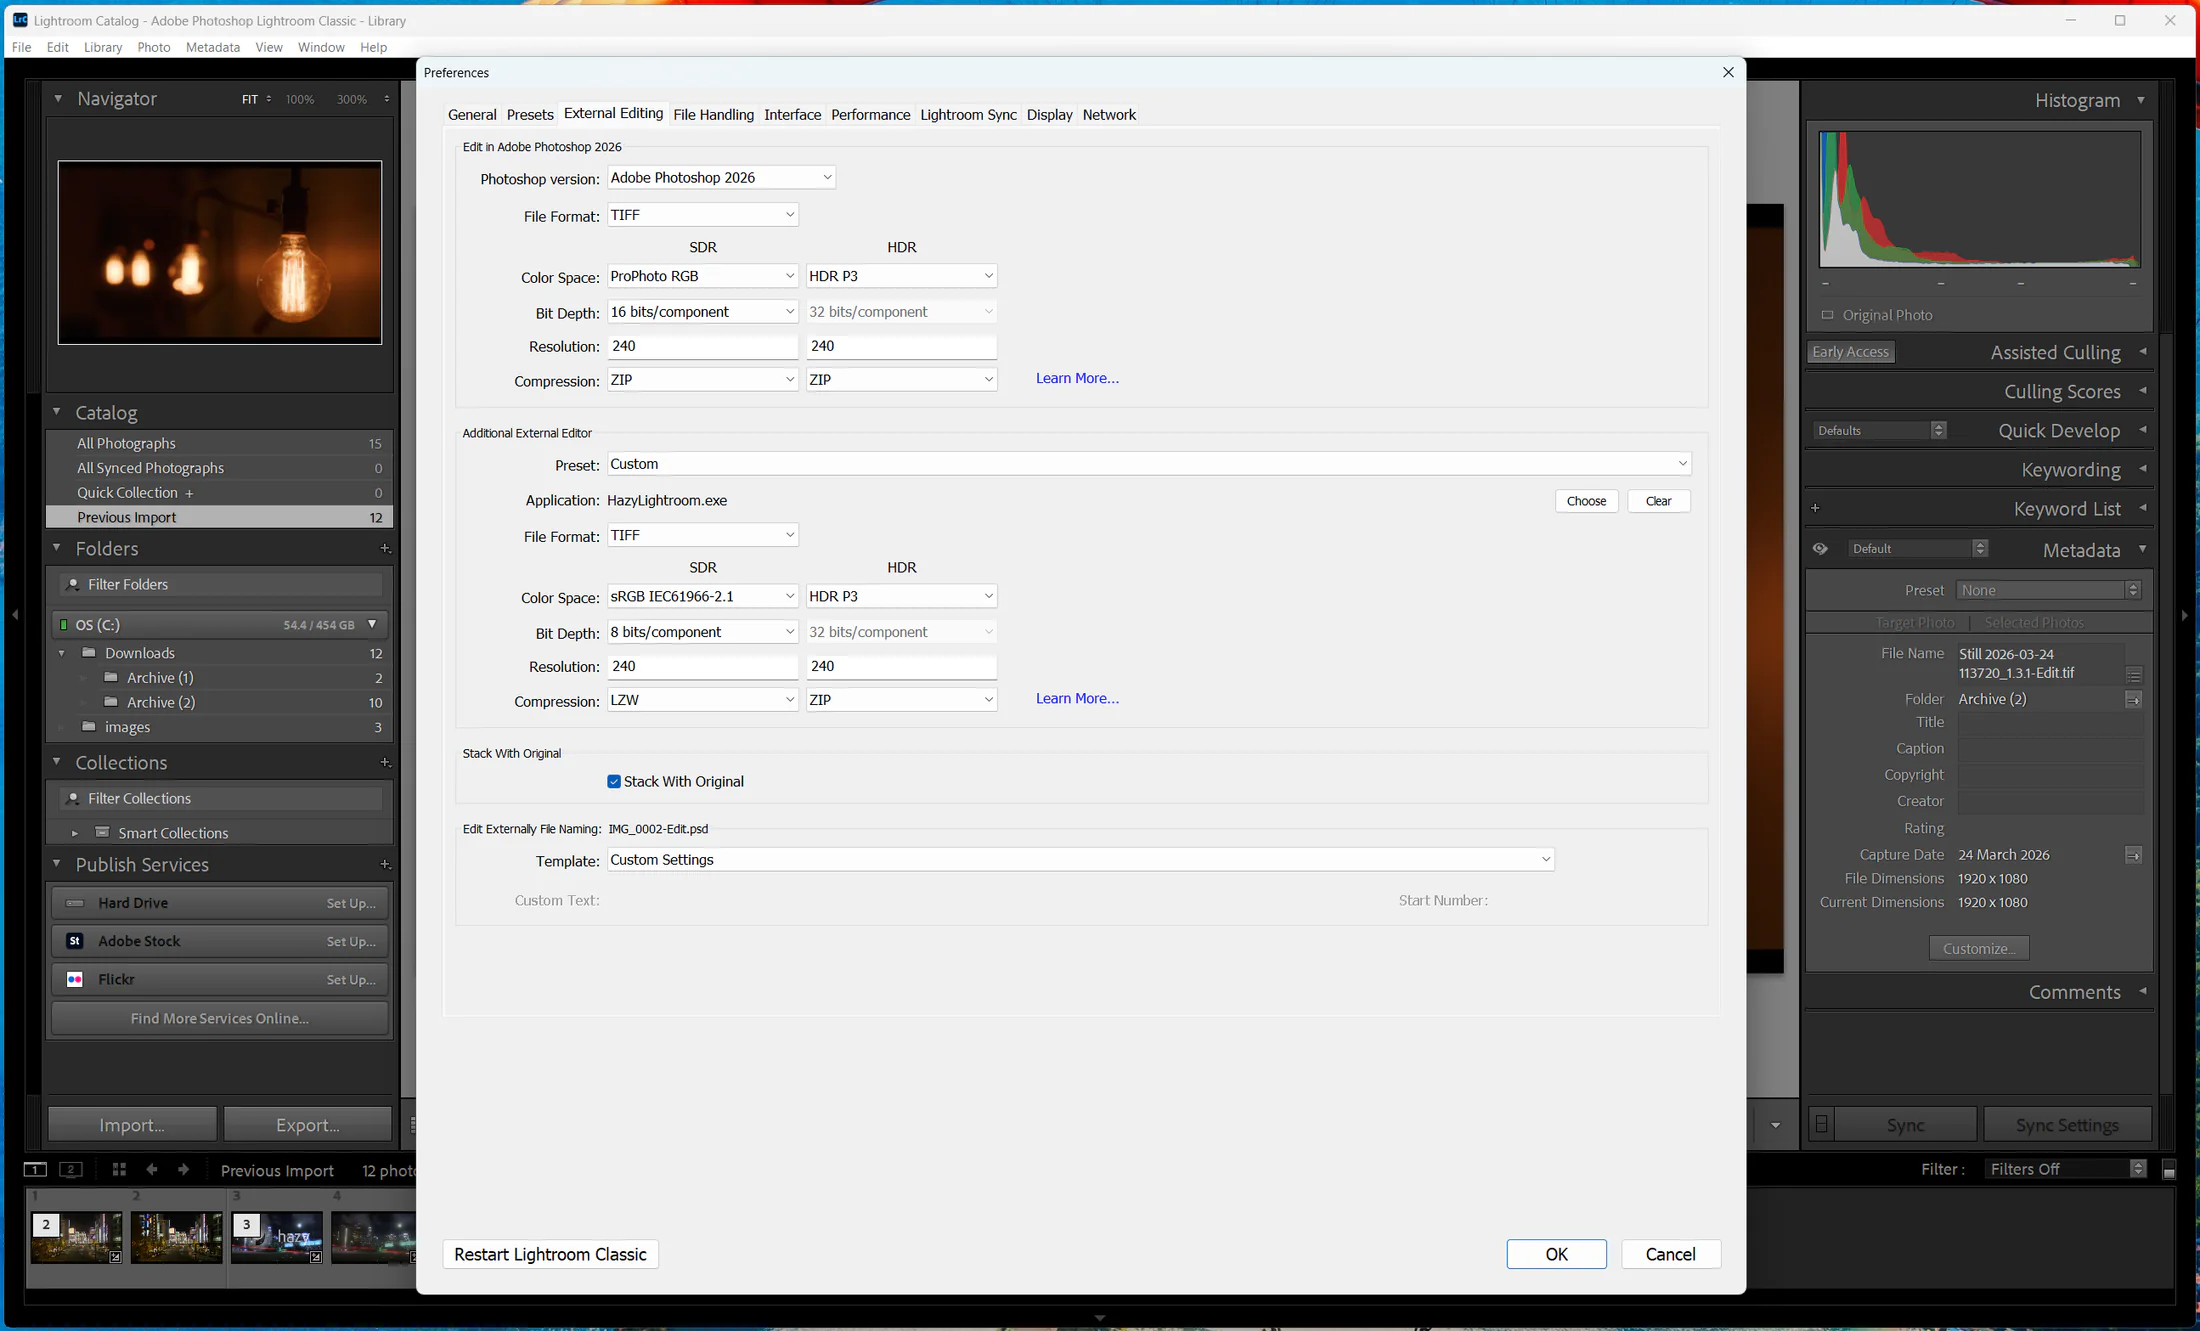
Task: Click the Lightroom Classic app icon in title bar
Action: pyautogui.click(x=20, y=20)
